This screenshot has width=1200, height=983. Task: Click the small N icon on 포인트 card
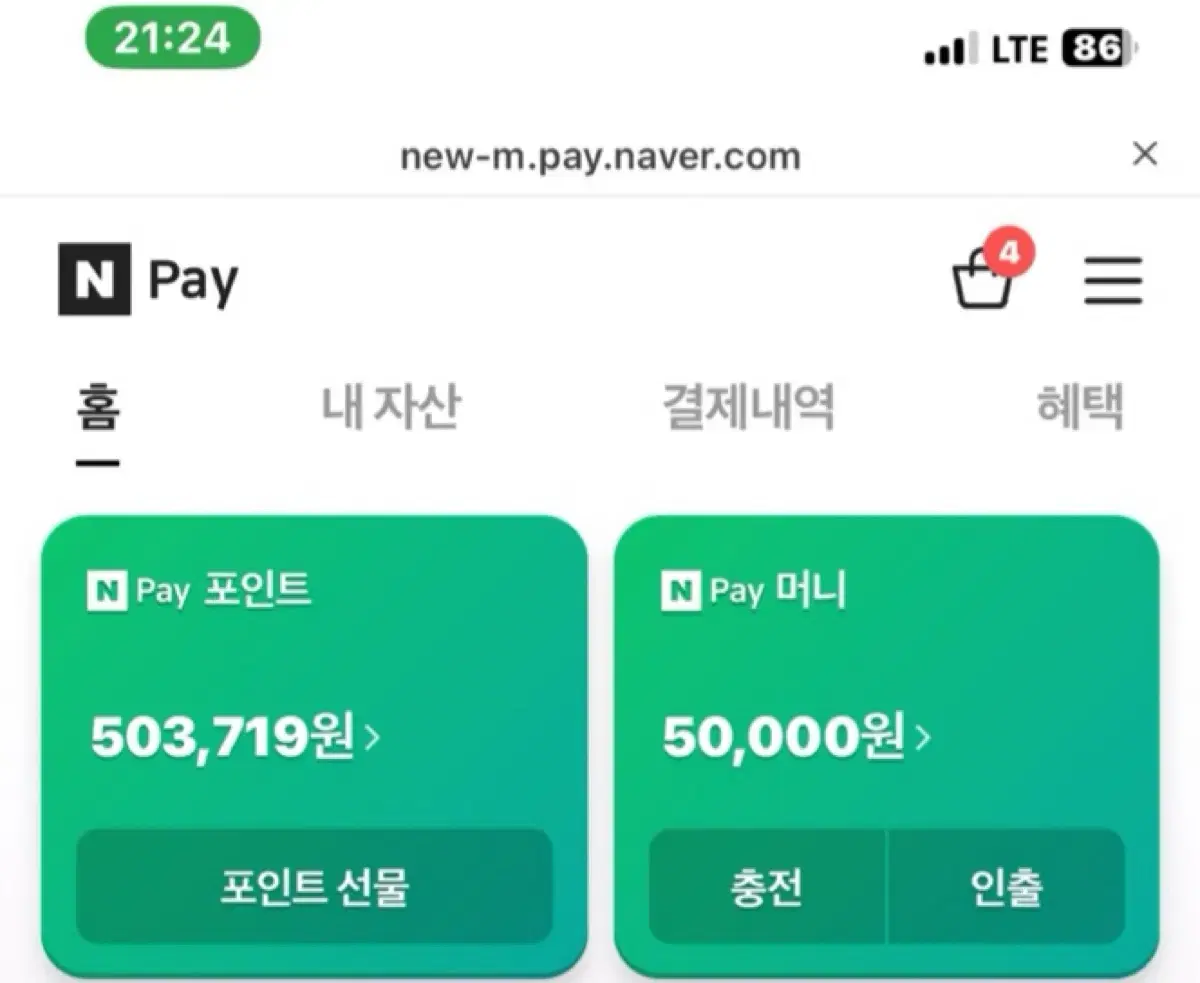[107, 590]
